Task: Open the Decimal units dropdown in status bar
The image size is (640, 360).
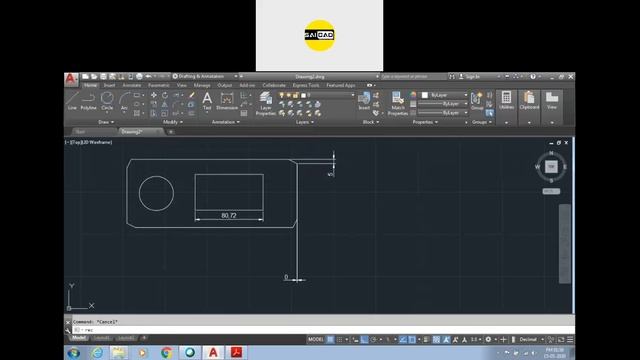Action: click(x=531, y=339)
